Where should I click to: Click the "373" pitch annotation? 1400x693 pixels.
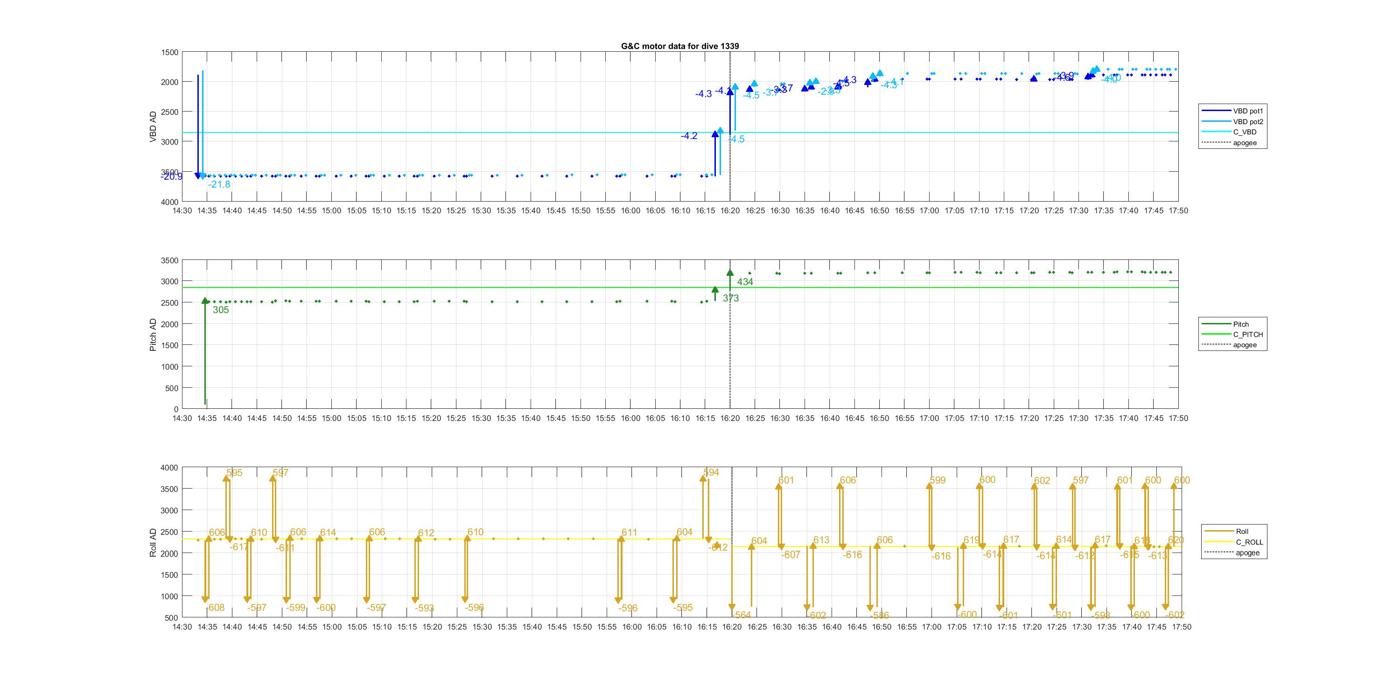(x=731, y=298)
